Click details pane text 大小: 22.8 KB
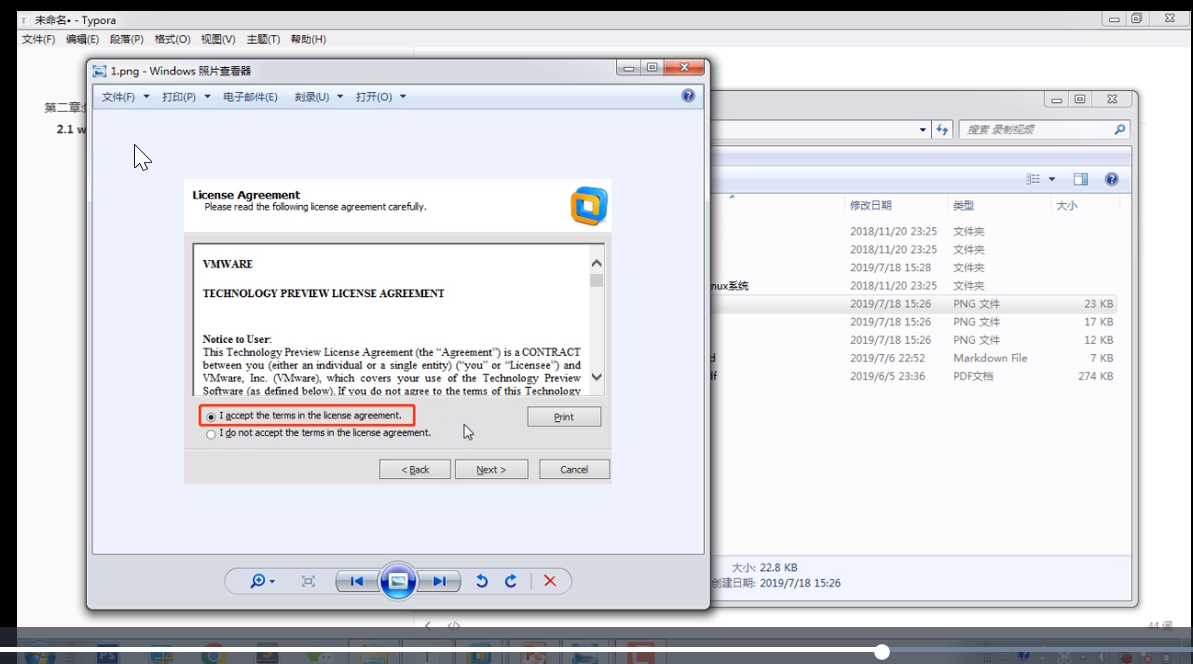1193x664 pixels. pyautogui.click(x=765, y=567)
